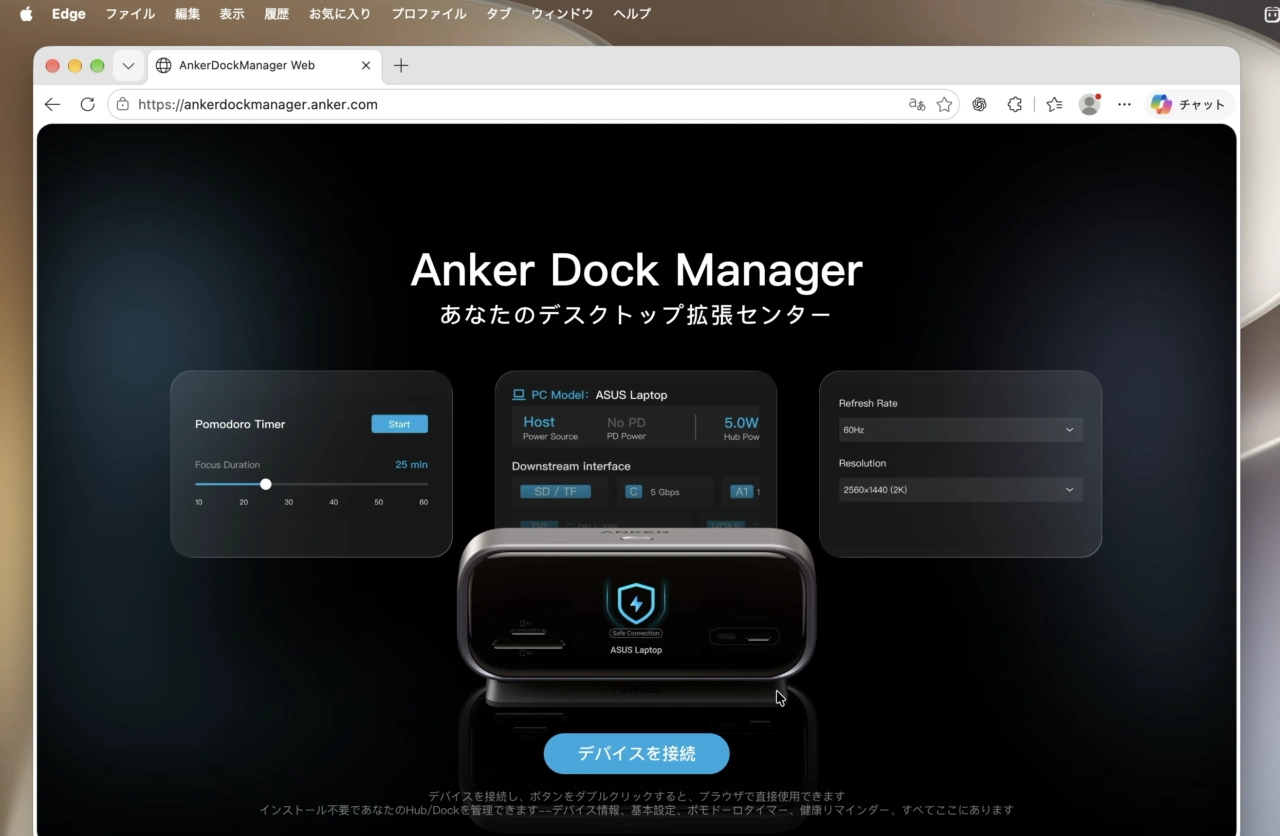Add this page to favorites with star
This screenshot has height=836, width=1280.
click(x=944, y=104)
